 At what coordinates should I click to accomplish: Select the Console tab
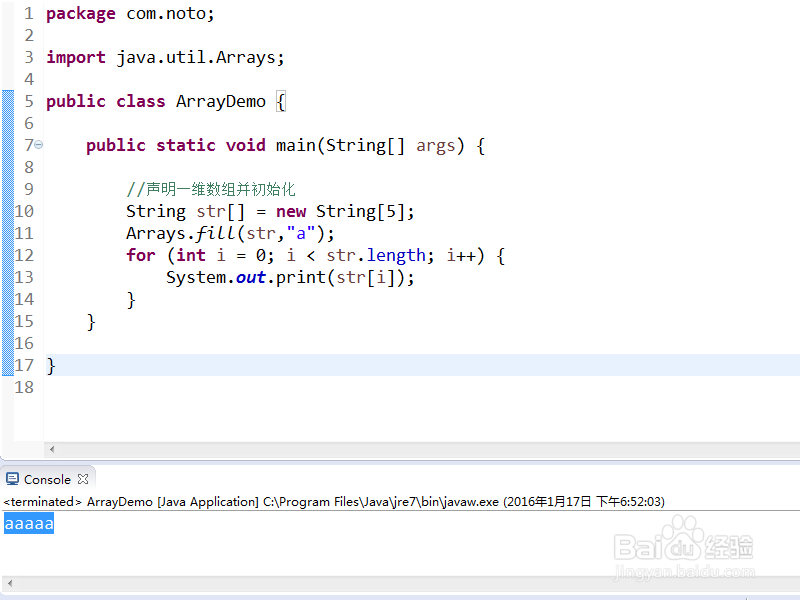45,479
